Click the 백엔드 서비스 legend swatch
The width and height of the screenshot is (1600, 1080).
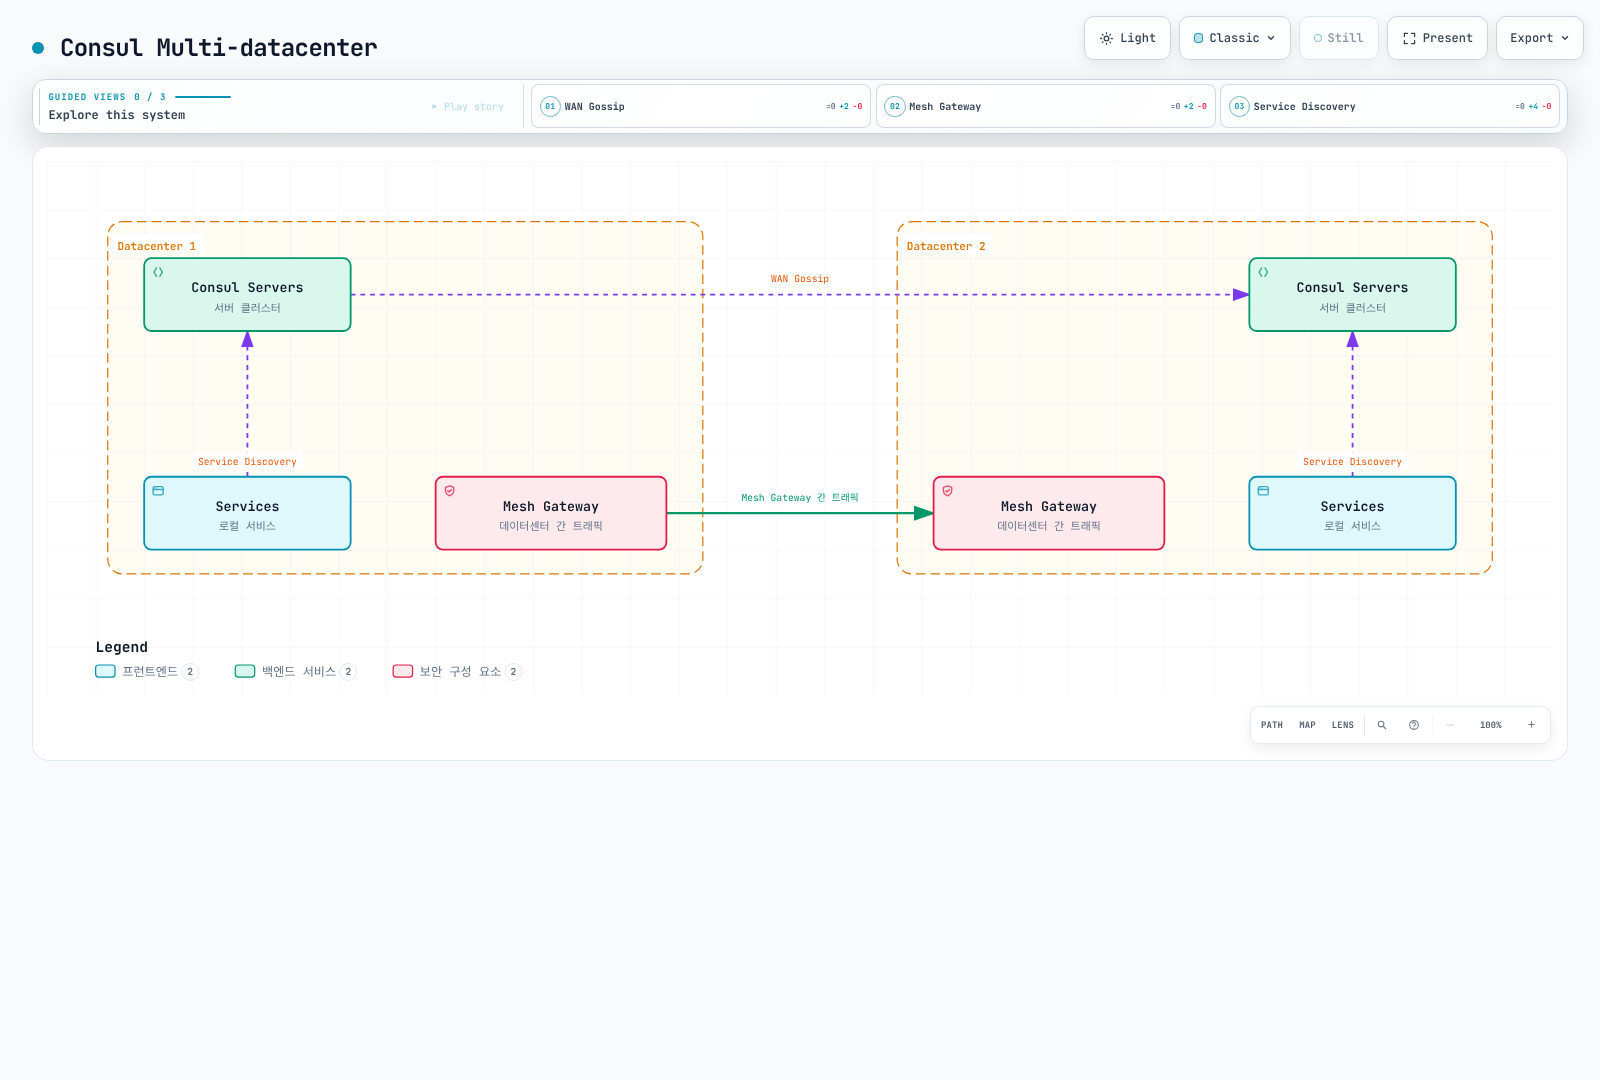click(x=245, y=671)
